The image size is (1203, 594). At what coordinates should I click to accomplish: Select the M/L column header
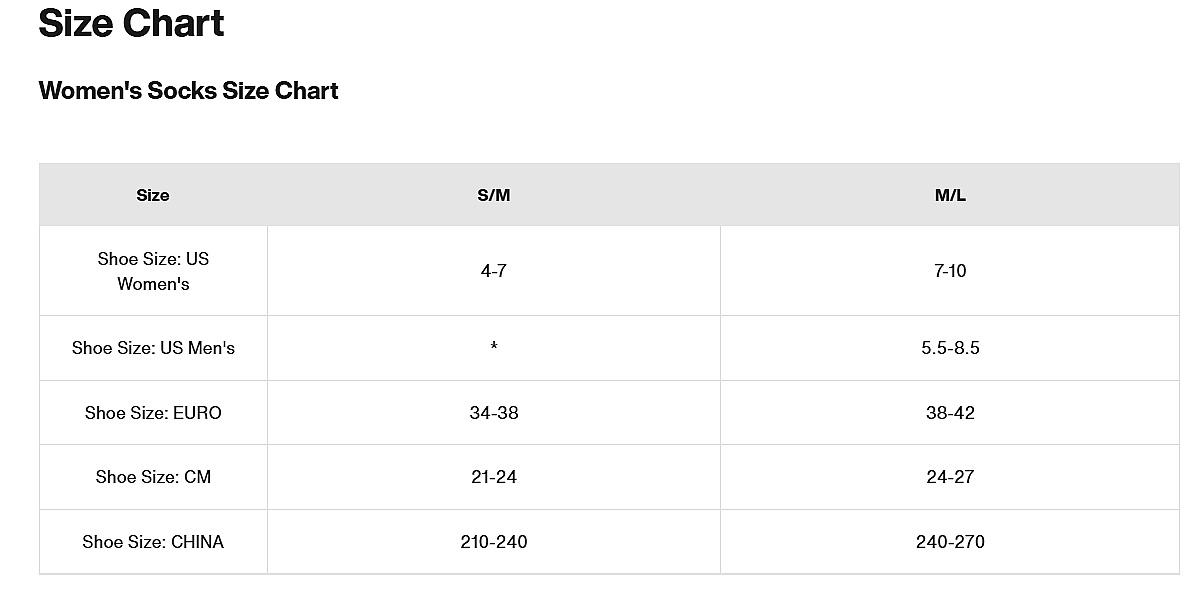950,195
